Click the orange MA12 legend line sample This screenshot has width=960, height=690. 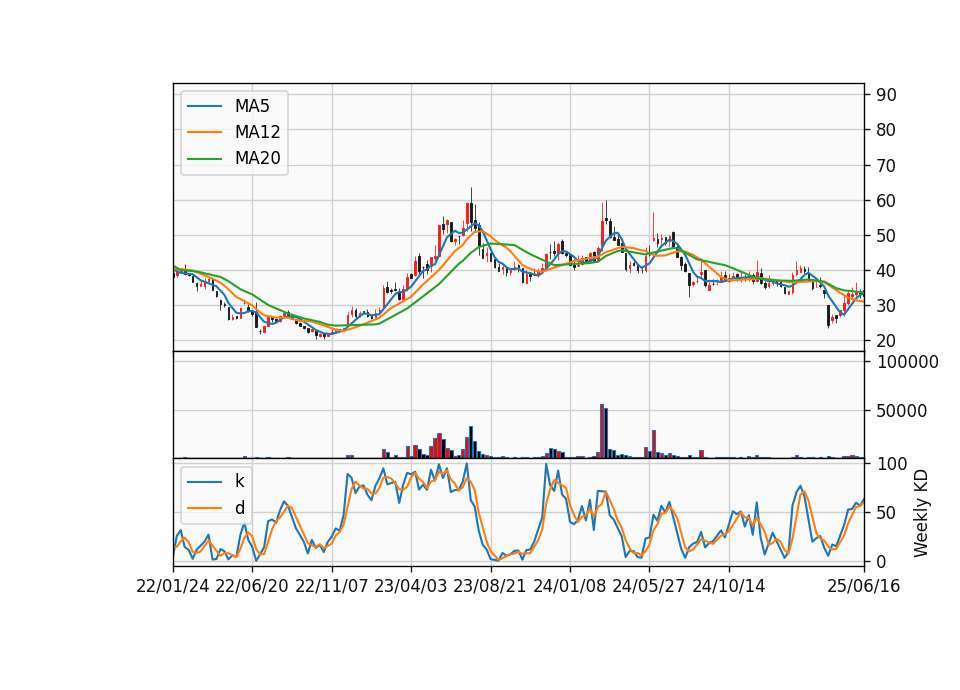204,132
